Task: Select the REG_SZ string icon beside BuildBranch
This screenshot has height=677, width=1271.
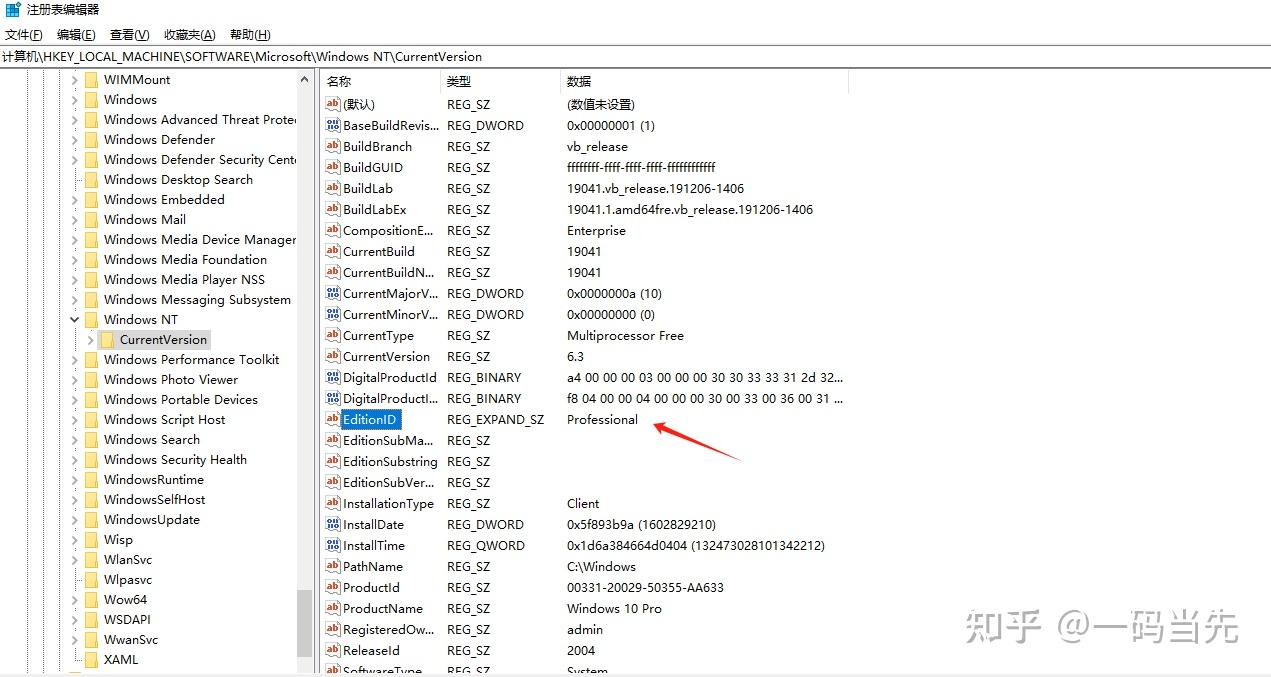Action: coord(333,146)
